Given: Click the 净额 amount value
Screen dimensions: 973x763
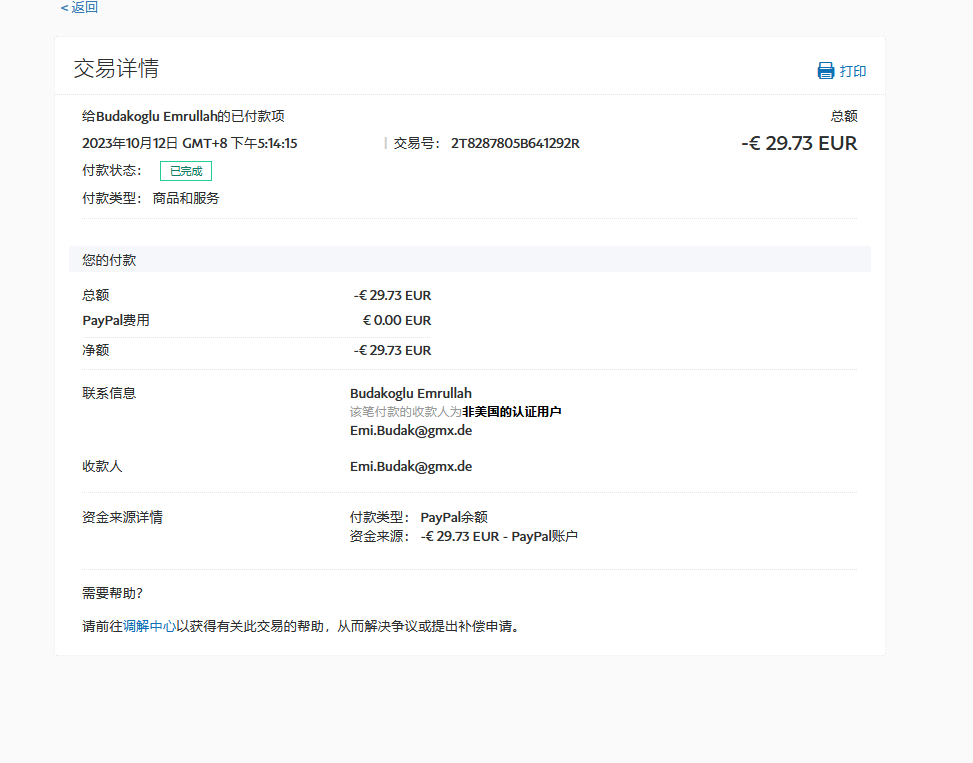Looking at the screenshot, I should (x=392, y=350).
